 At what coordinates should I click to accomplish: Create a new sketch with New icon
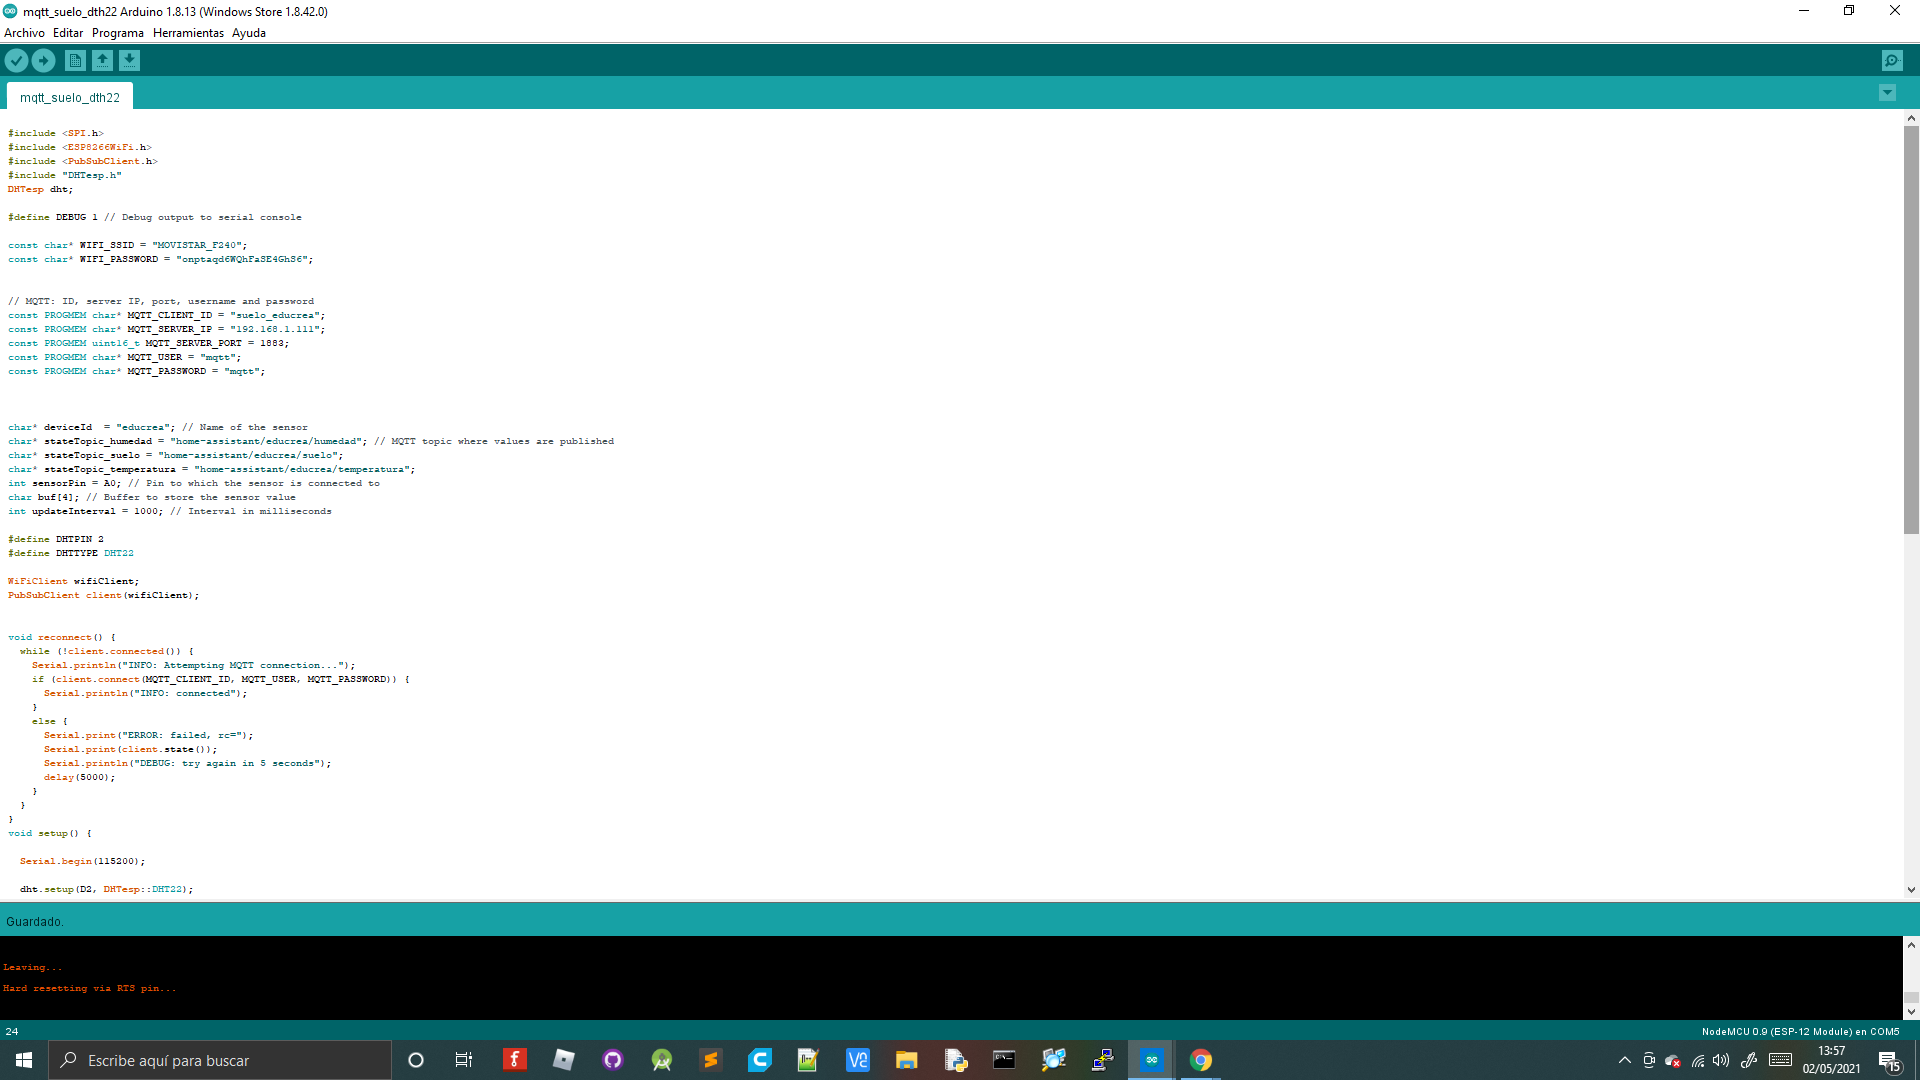(x=75, y=61)
